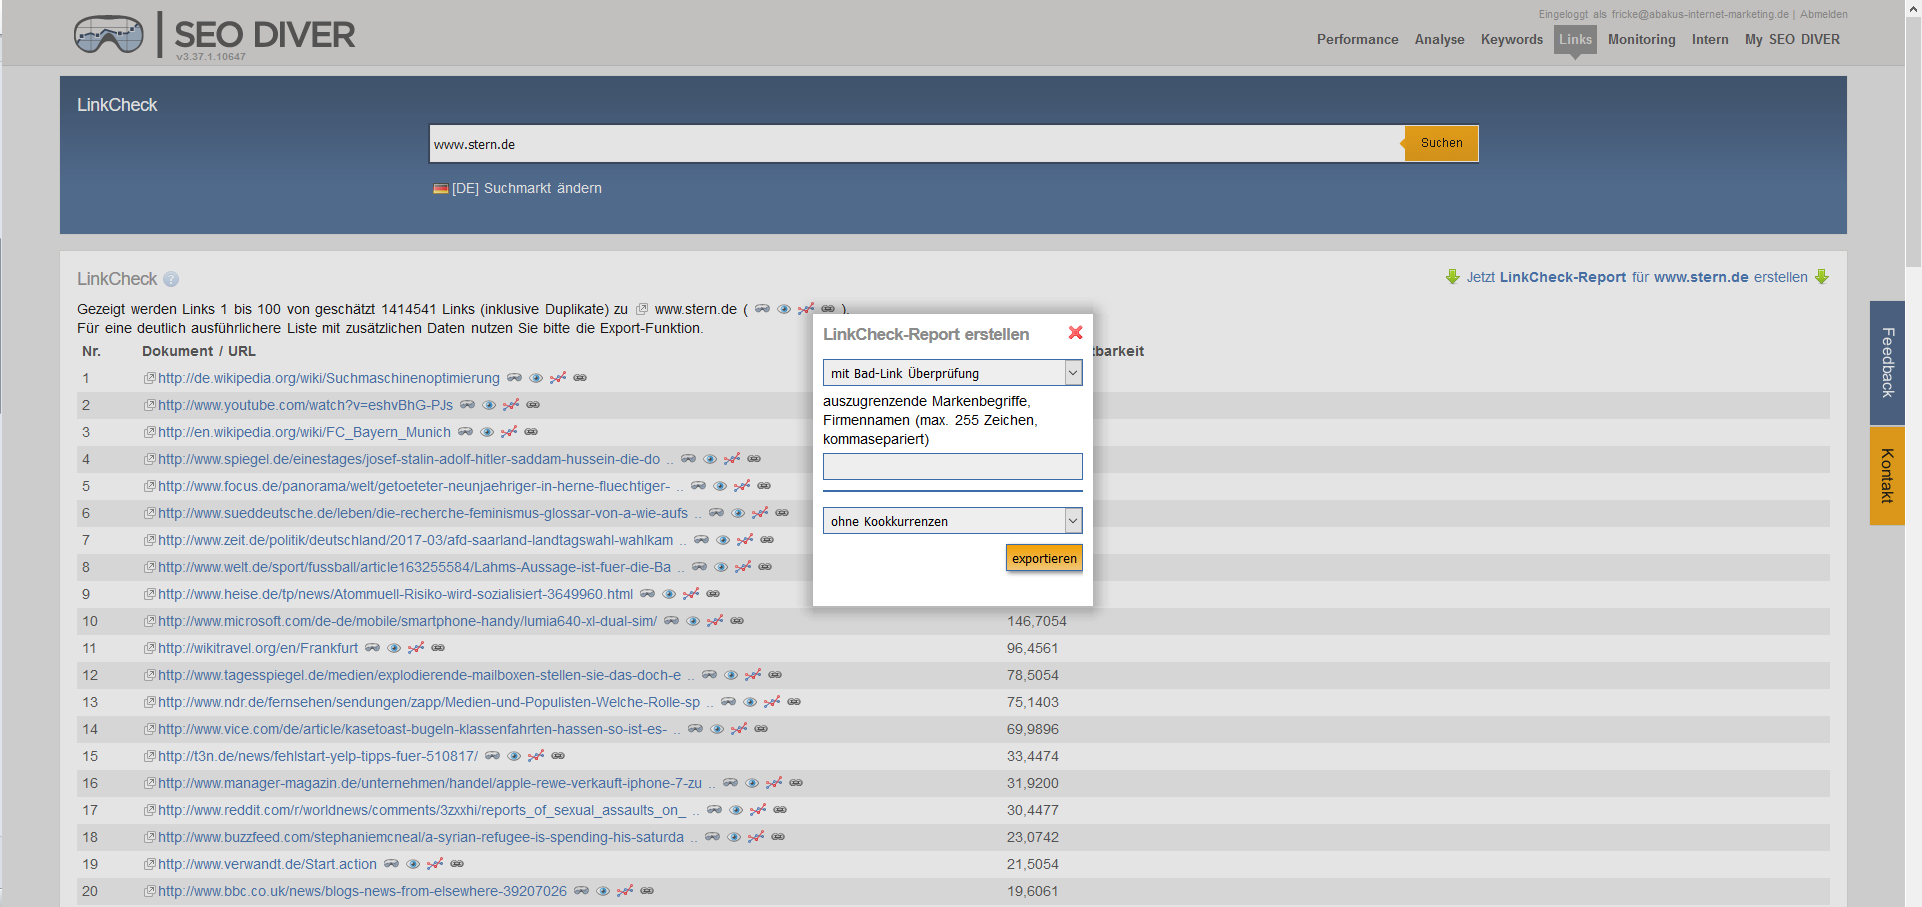Toggle the eye icon in the FC_Bayern_Munich row

487,432
